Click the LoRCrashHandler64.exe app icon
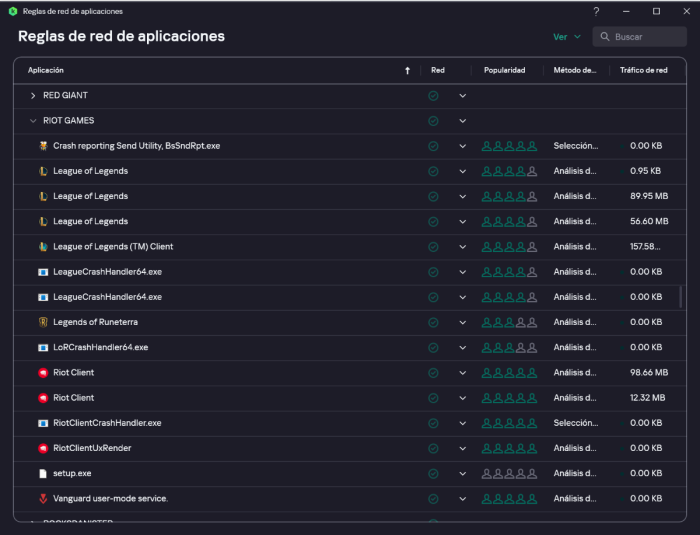 (43, 347)
